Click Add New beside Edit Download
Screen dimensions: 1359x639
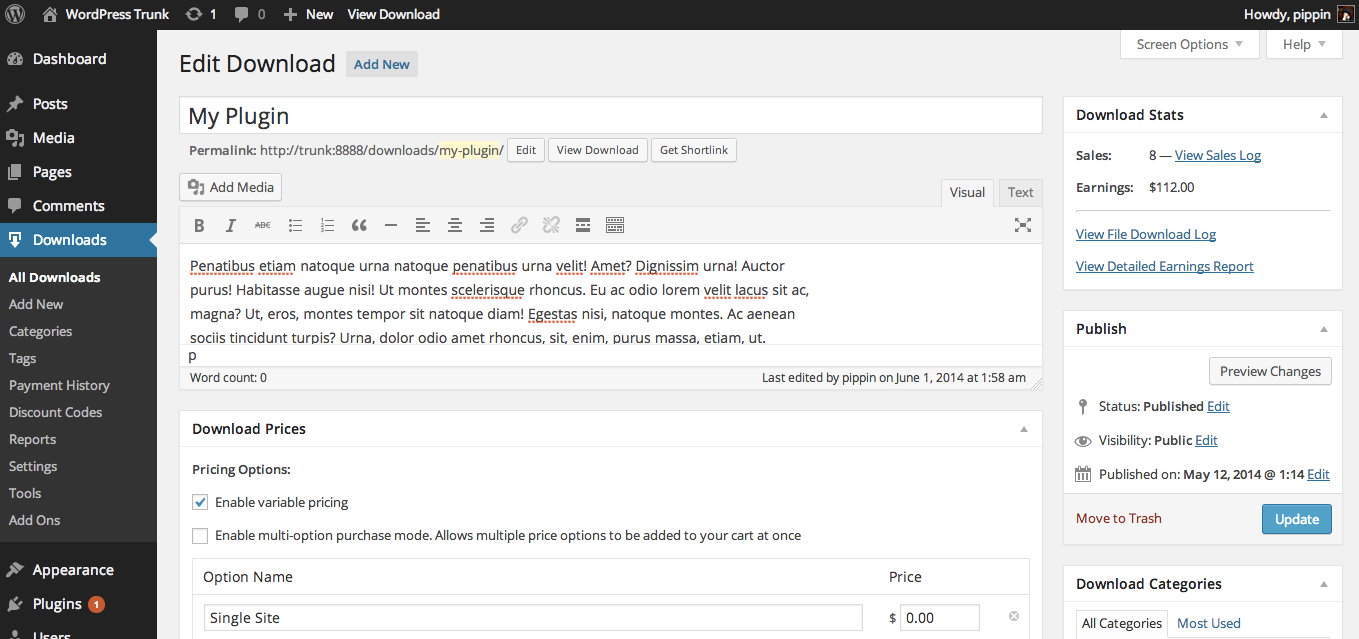[x=382, y=64]
